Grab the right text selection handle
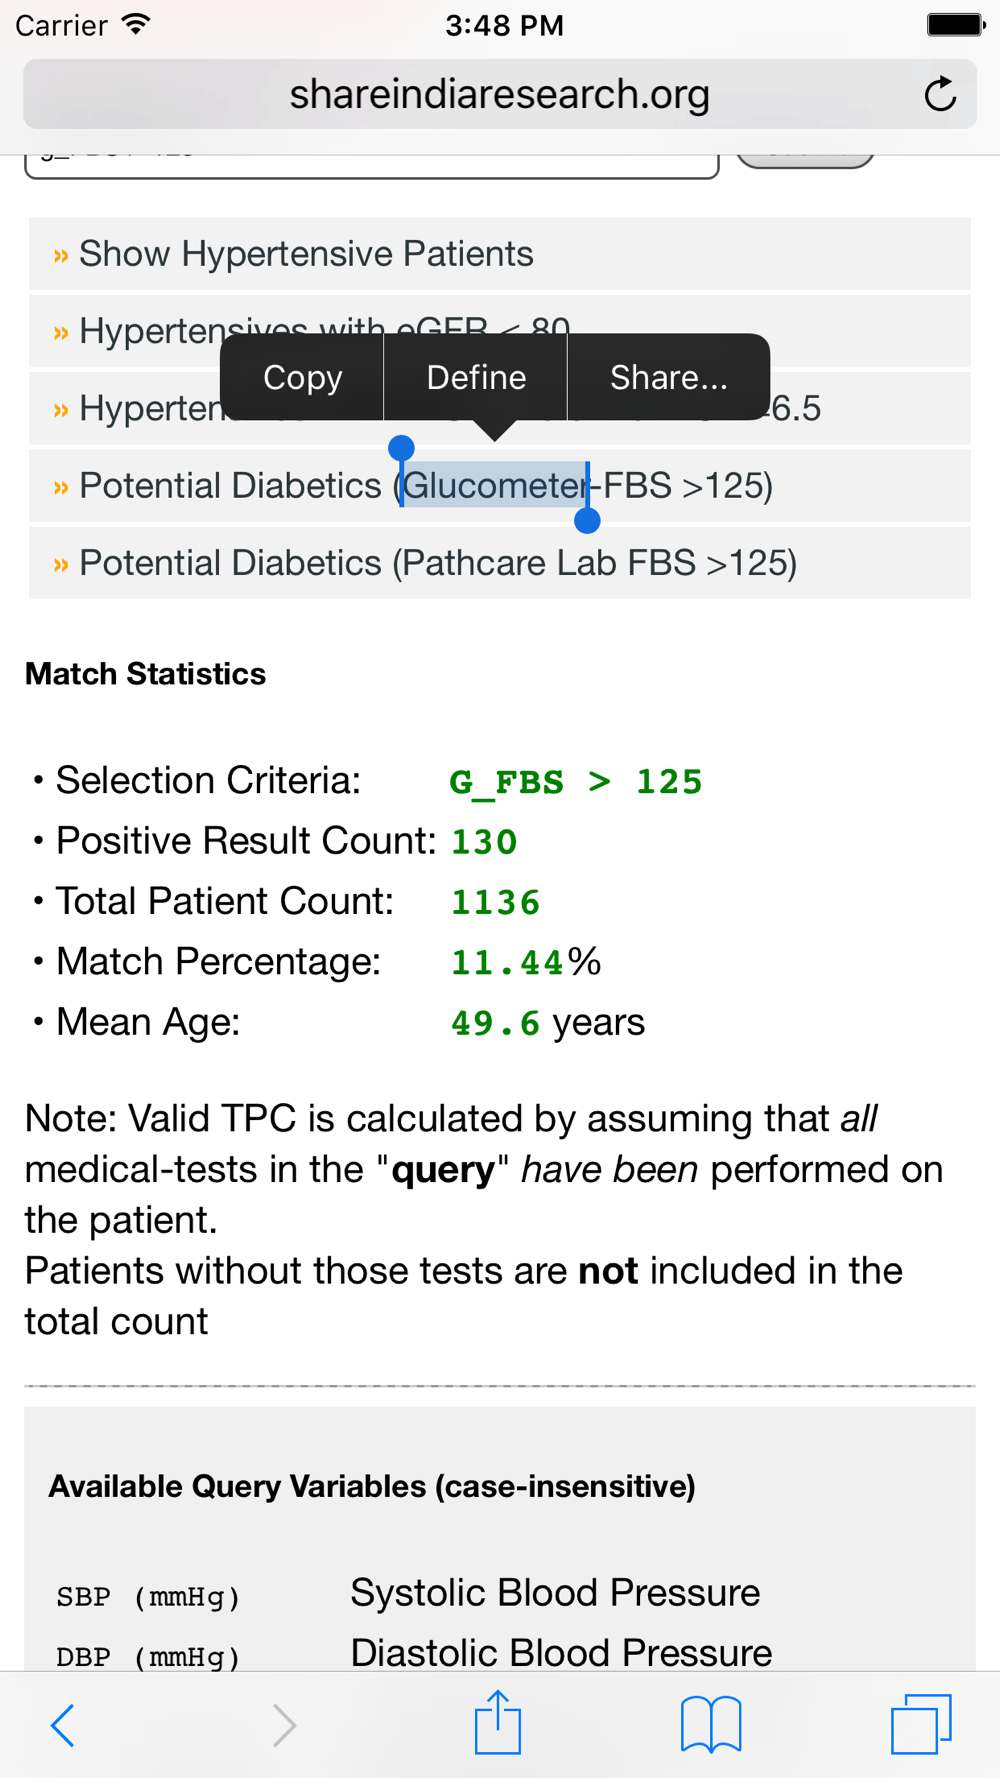Screen dimensions: 1000x1778 point(588,520)
